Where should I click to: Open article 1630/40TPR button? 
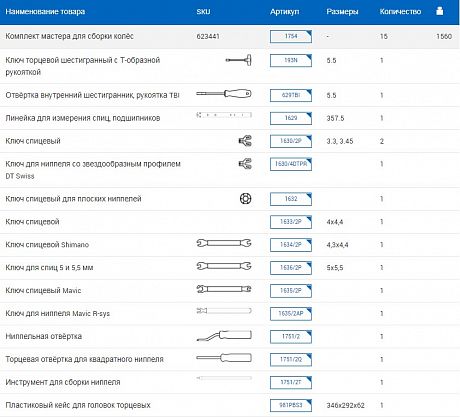coord(291,164)
